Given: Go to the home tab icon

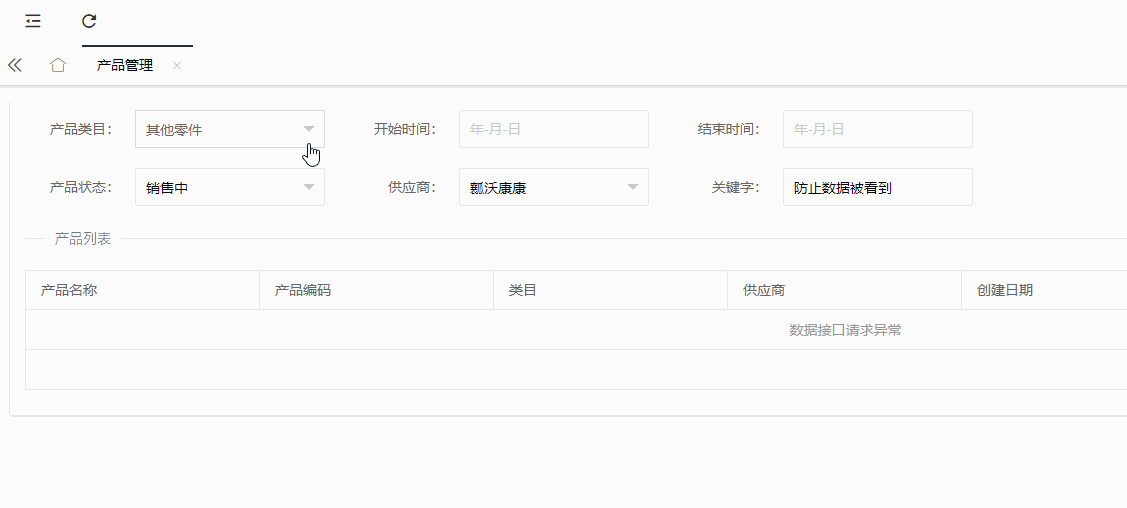Looking at the screenshot, I should click(58, 65).
